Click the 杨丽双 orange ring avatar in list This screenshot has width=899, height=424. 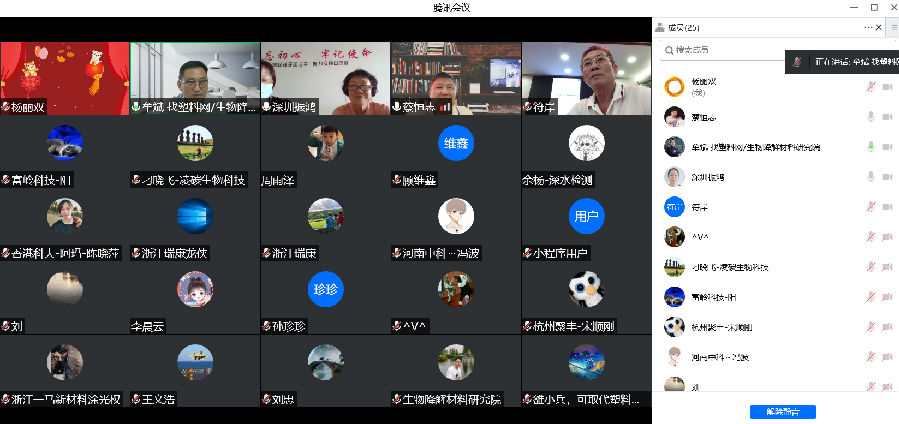tap(674, 87)
